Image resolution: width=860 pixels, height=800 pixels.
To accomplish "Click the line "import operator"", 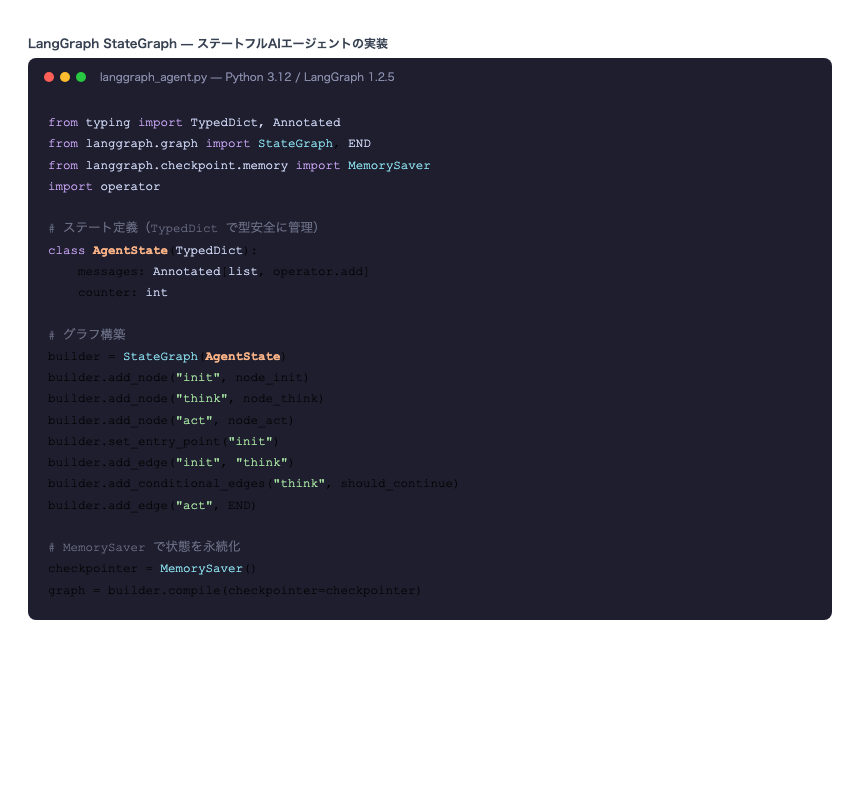I will tap(104, 186).
